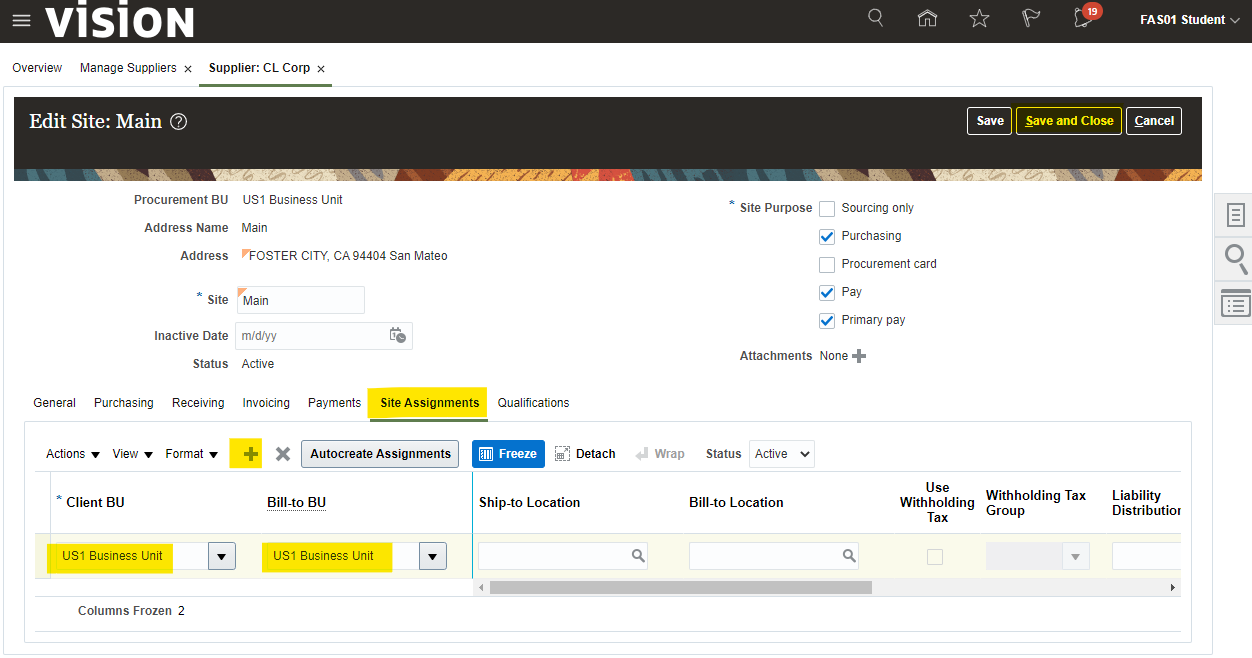Uncheck the Purchasing checkbox
Viewport: 1252px width, 658px height.
tap(827, 237)
